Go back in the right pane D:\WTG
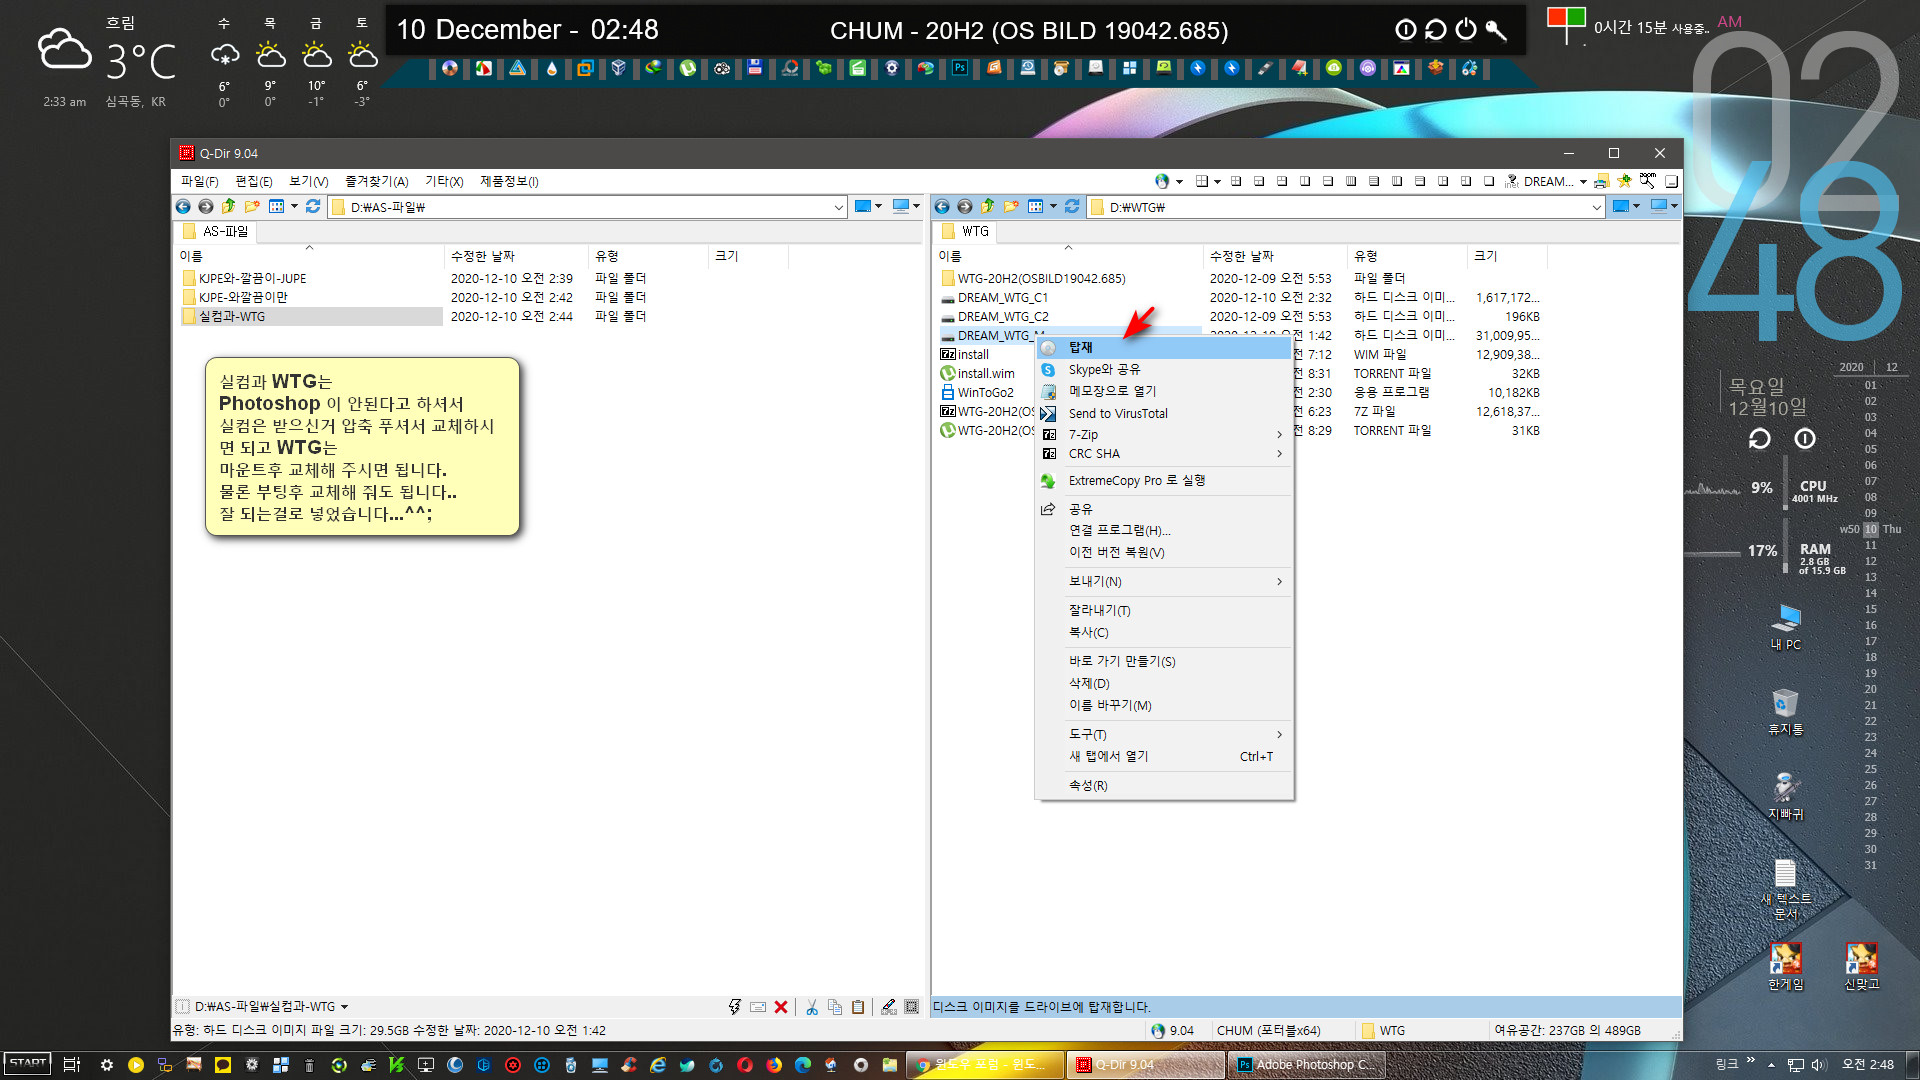 pyautogui.click(x=942, y=207)
